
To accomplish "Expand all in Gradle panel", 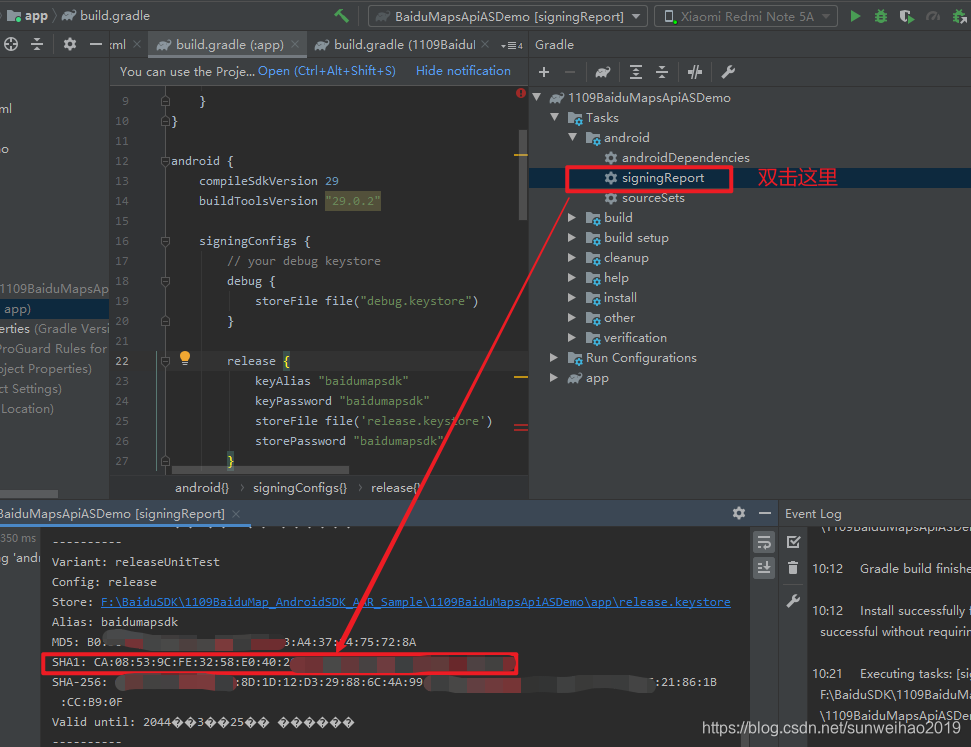I will tap(636, 72).
